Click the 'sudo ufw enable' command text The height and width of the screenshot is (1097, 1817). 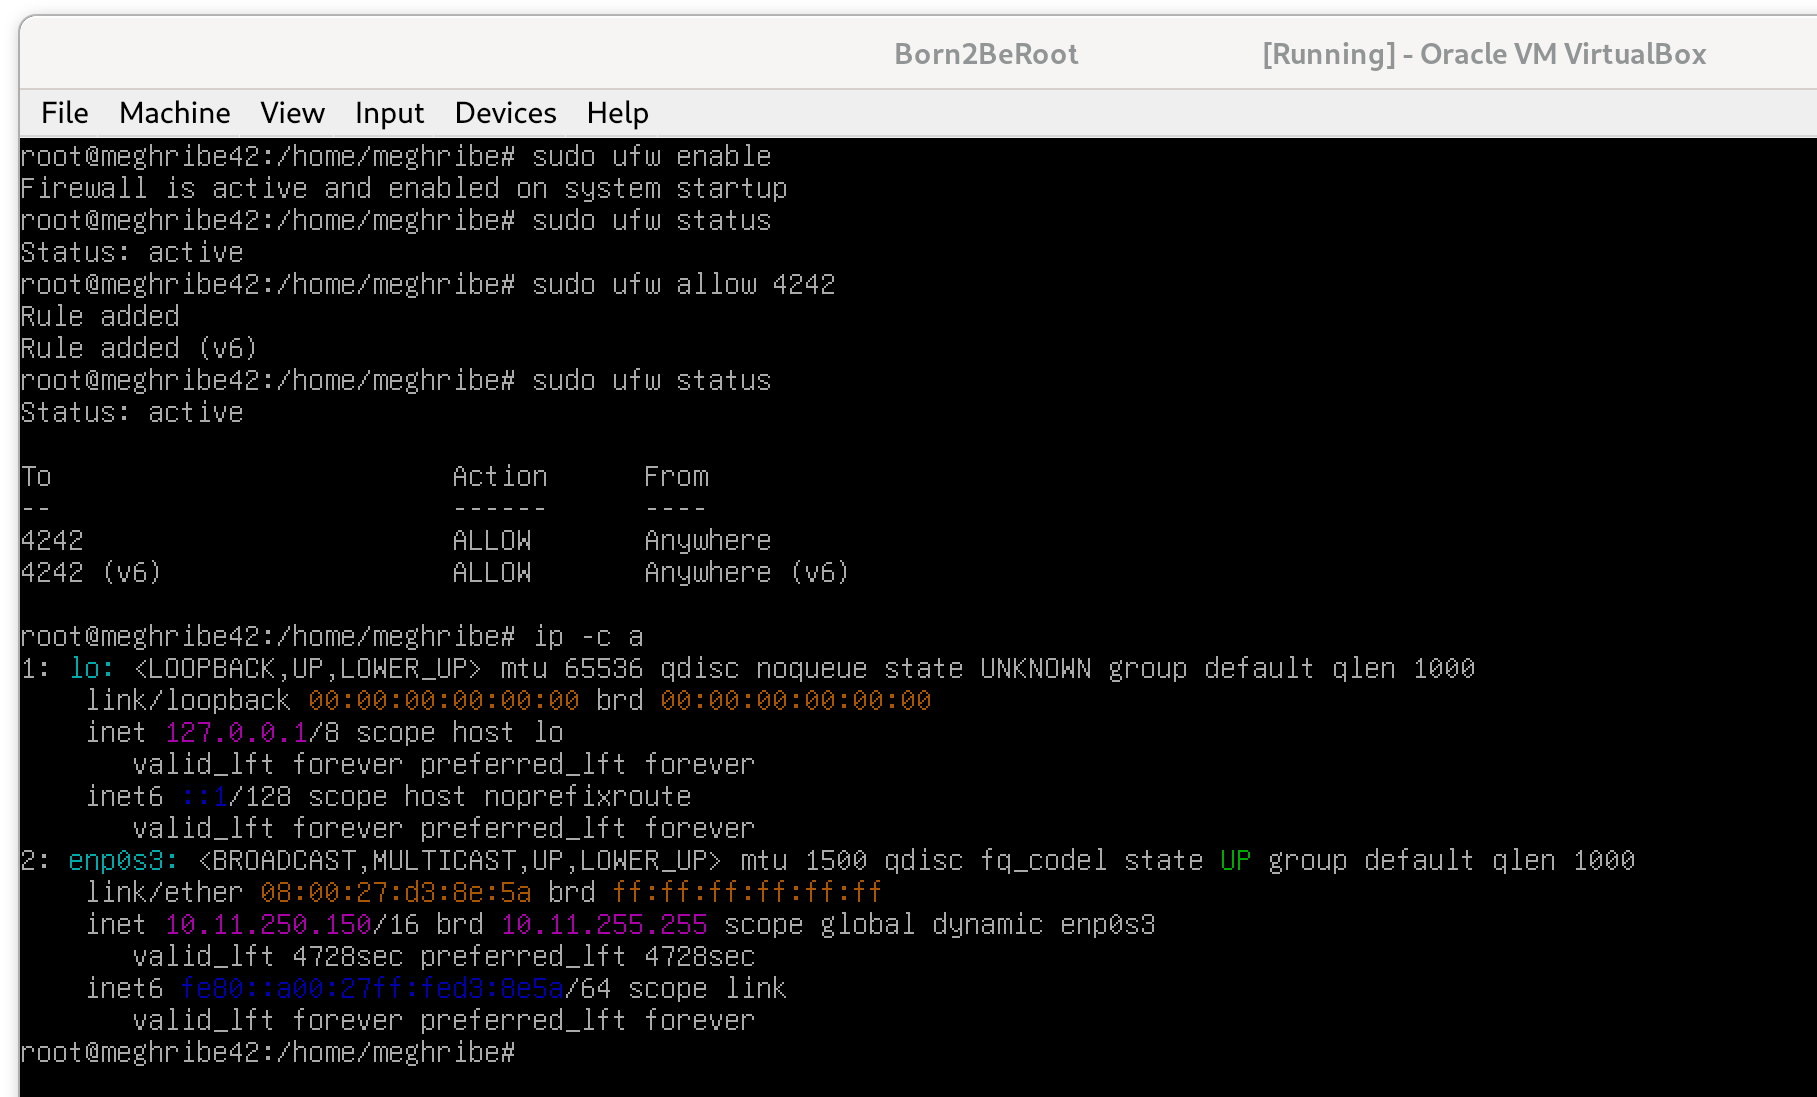(652, 157)
